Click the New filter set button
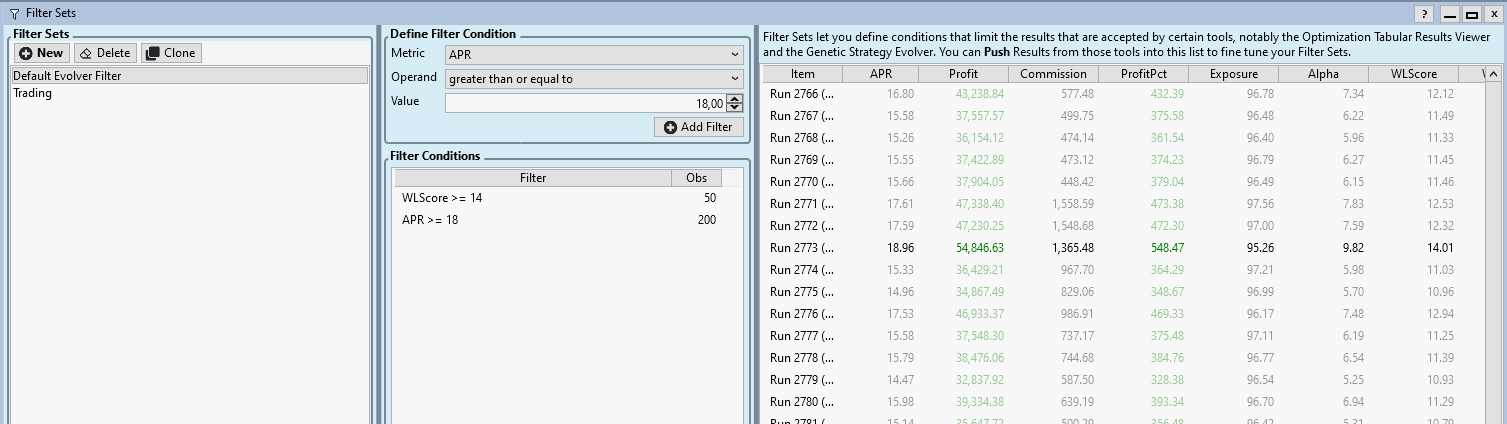The width and height of the screenshot is (1507, 424). click(x=41, y=53)
